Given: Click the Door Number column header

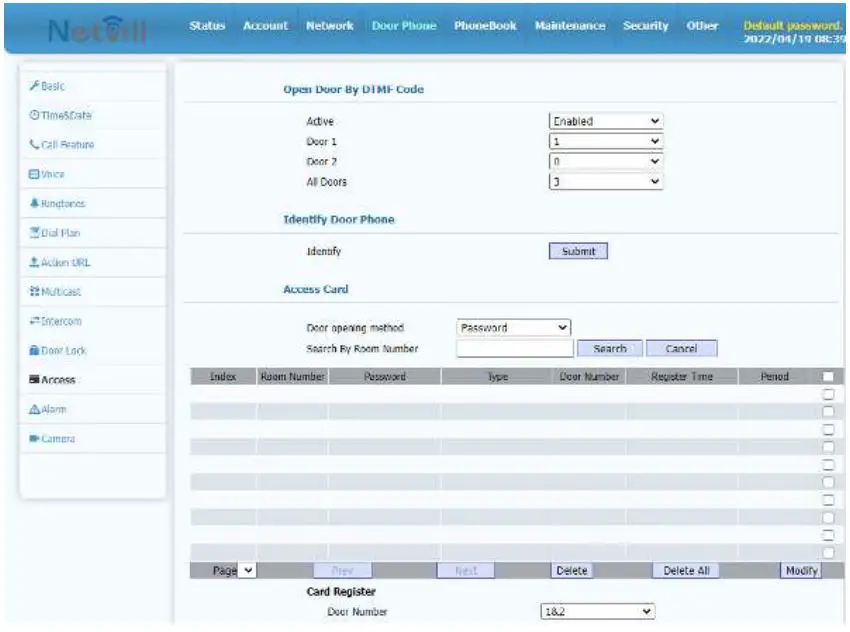Looking at the screenshot, I should coord(589,377).
